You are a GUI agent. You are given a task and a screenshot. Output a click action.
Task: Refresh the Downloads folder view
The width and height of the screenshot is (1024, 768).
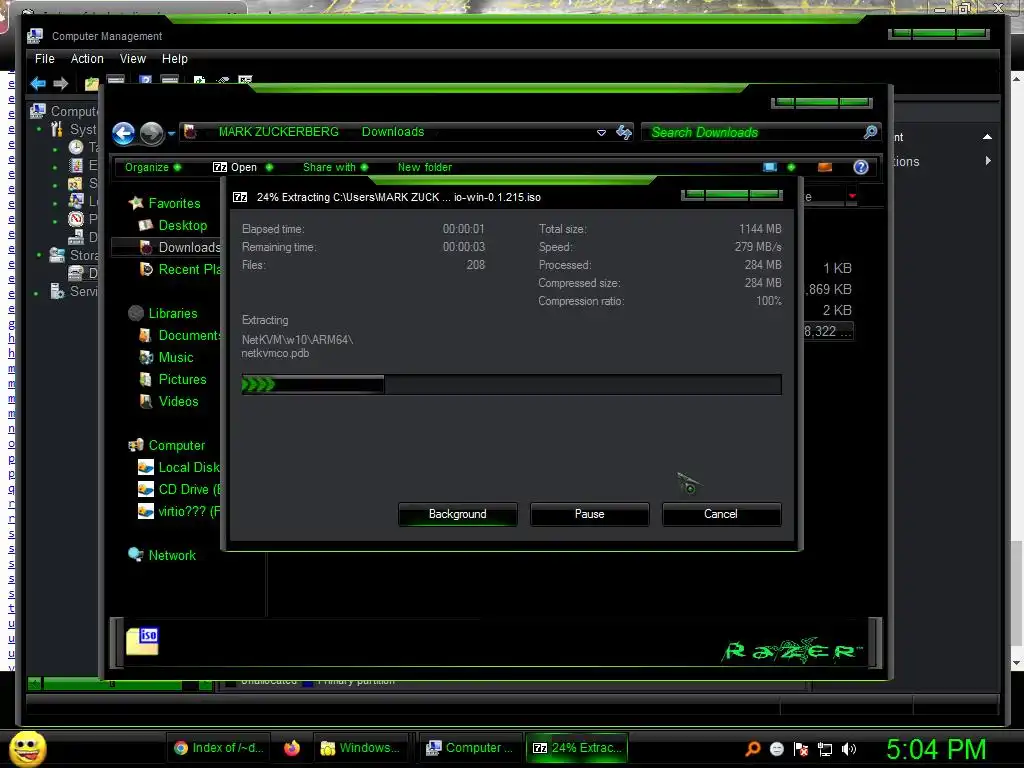pyautogui.click(x=624, y=133)
